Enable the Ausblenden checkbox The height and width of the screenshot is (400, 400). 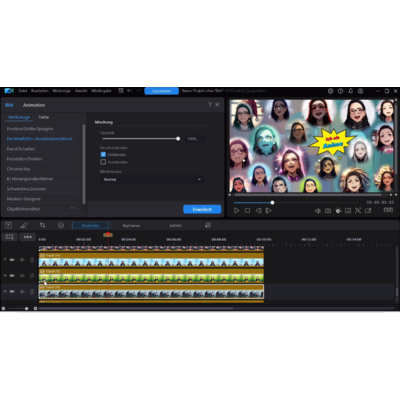103,162
